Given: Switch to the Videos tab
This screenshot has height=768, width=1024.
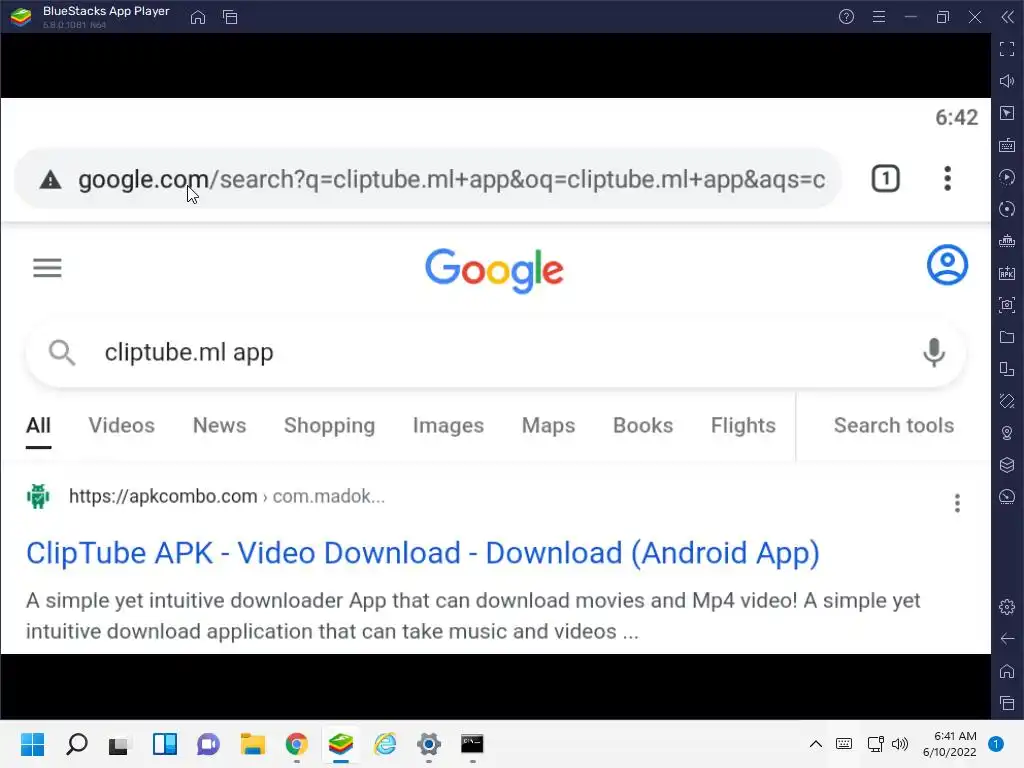Looking at the screenshot, I should pos(121,426).
